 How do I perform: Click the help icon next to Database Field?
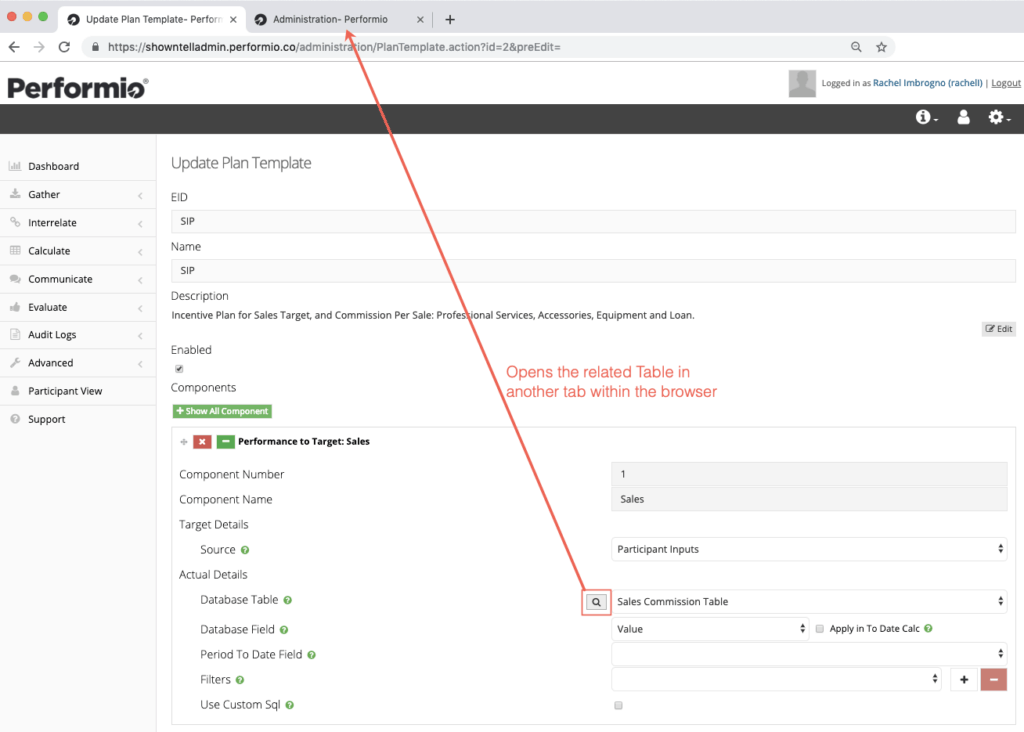(284, 630)
